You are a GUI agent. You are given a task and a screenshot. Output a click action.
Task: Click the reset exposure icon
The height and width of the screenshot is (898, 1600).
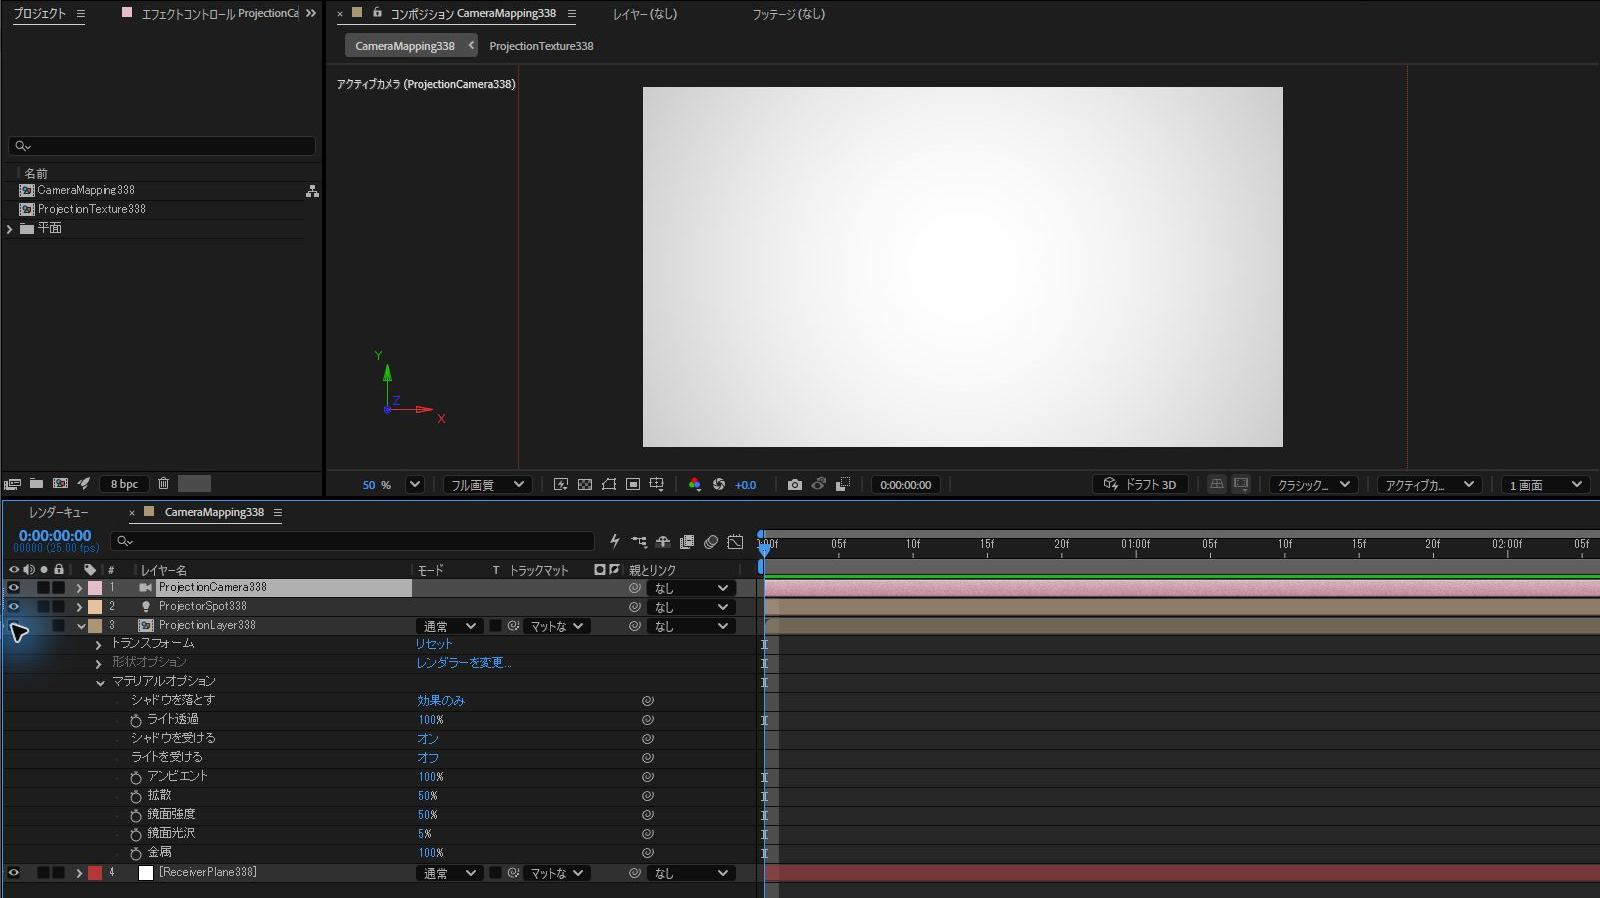[x=719, y=484]
